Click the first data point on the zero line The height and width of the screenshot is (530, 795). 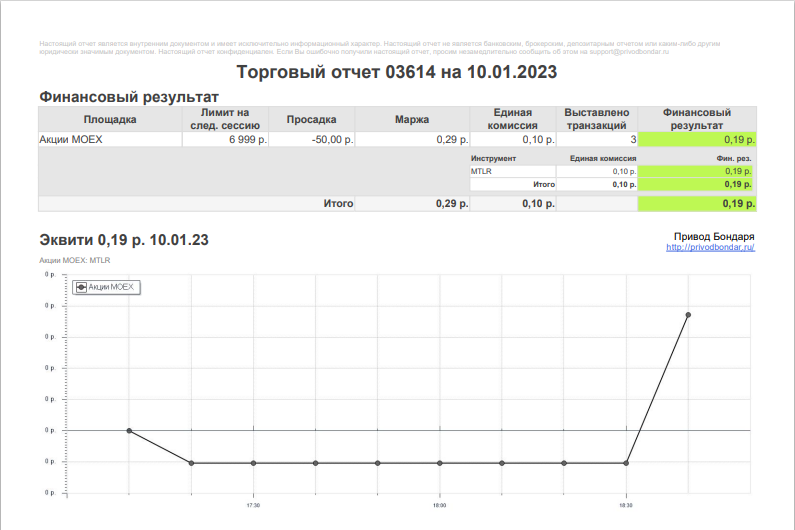click(129, 431)
